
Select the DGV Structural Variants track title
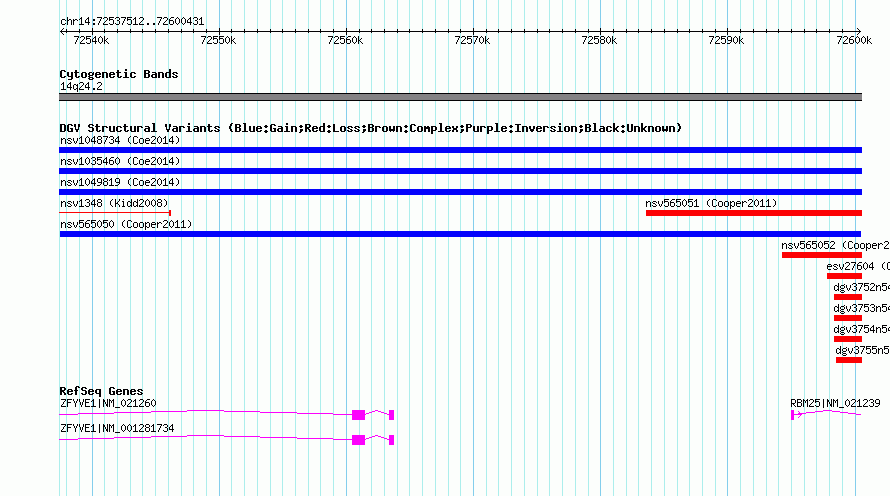tap(371, 128)
